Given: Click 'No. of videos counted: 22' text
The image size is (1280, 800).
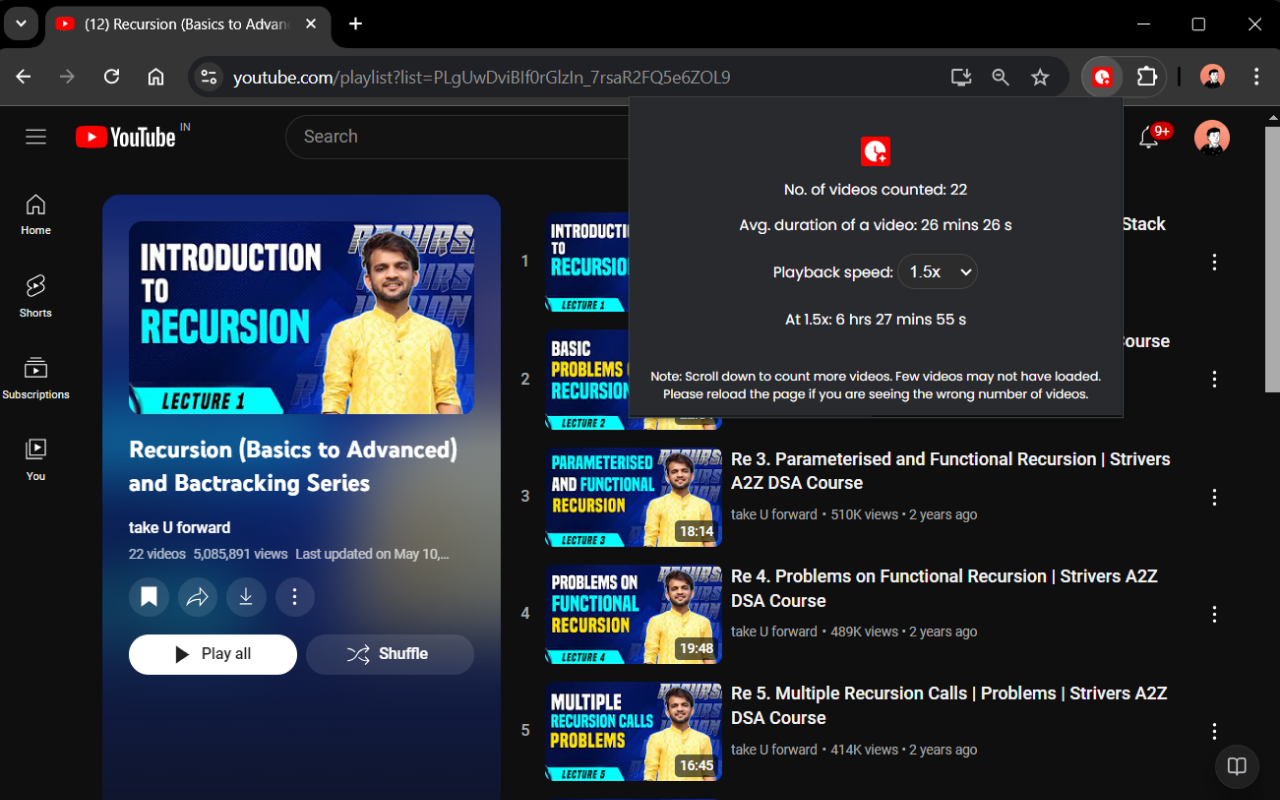Looking at the screenshot, I should click(875, 189).
